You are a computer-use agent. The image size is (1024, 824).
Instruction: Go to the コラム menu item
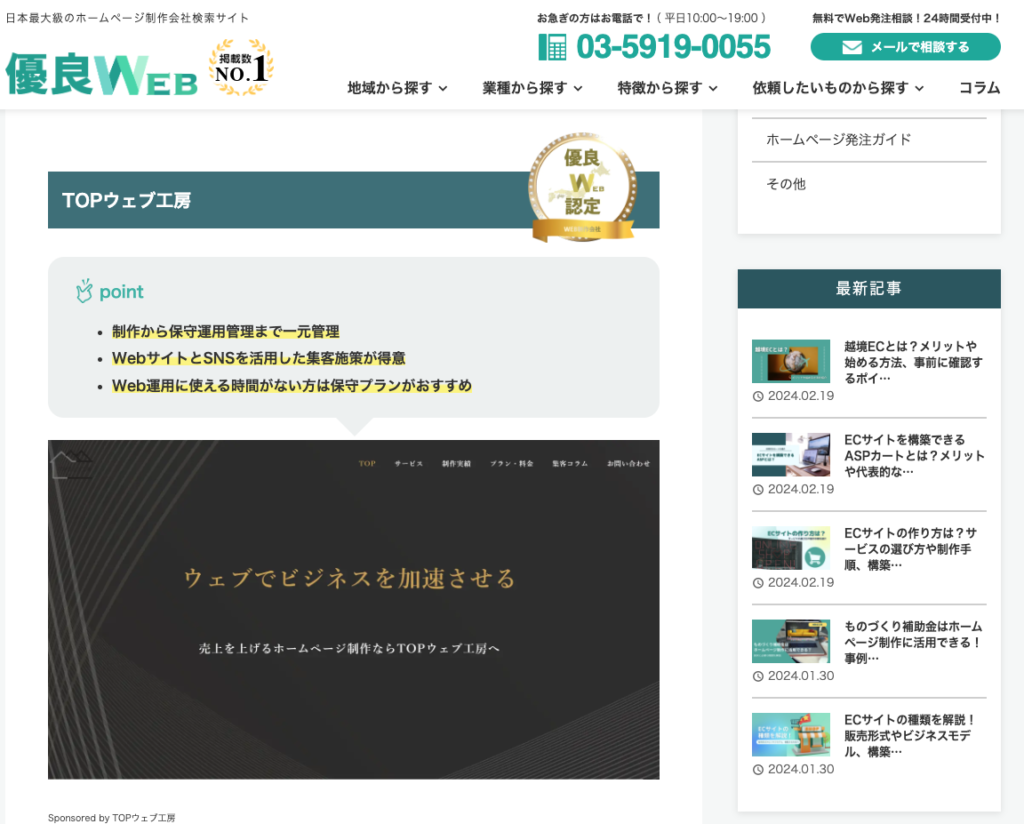pos(979,88)
